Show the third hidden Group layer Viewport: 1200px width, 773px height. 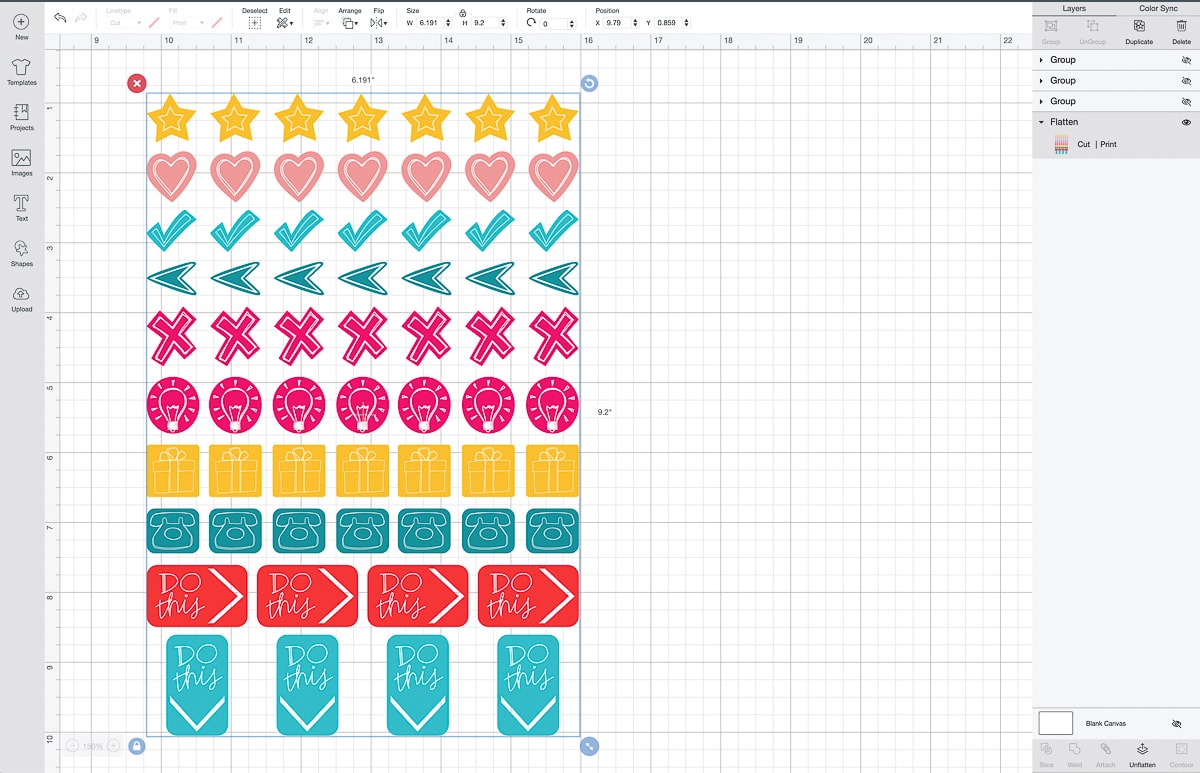pos(1186,102)
